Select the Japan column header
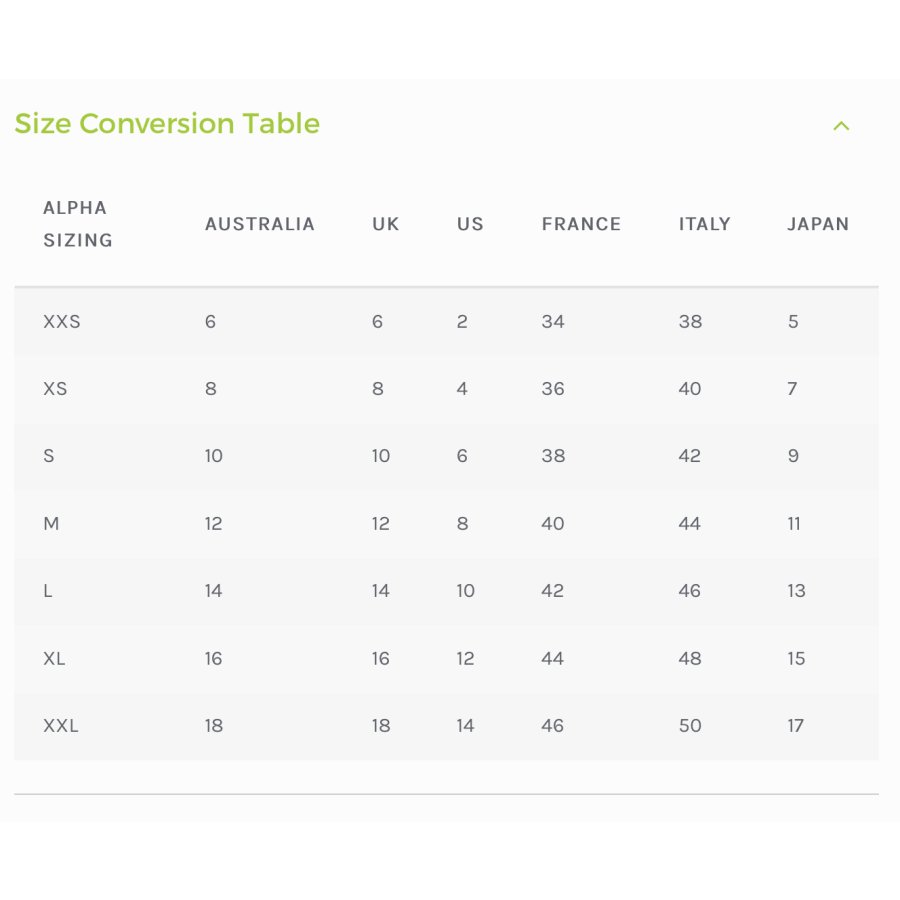This screenshot has height=900, width=900. coord(817,224)
